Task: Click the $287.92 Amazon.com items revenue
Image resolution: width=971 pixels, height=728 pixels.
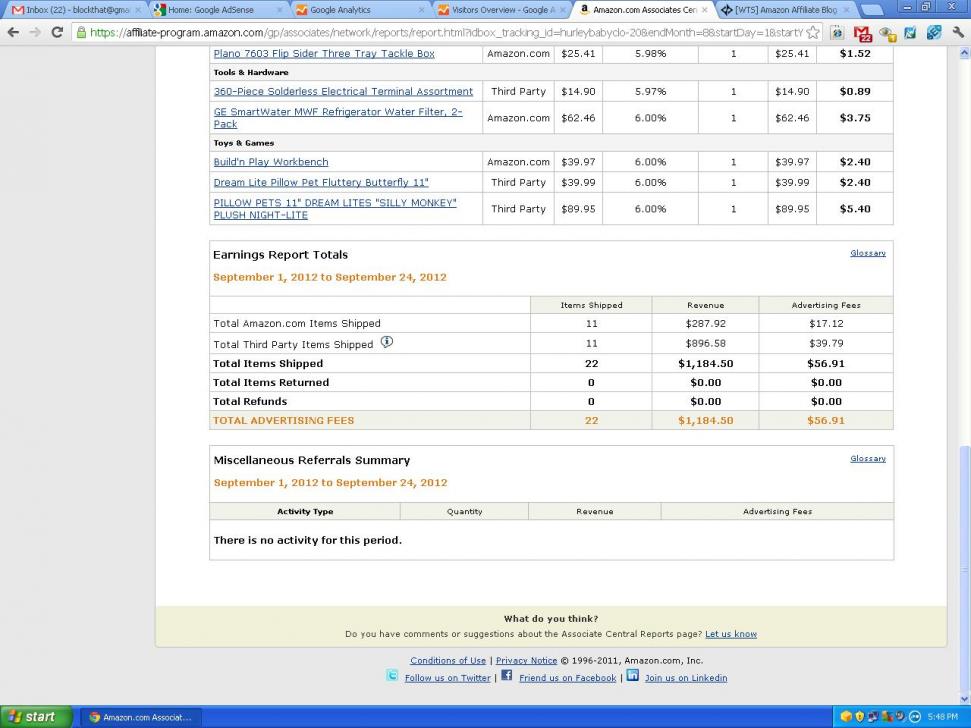Action: (705, 324)
